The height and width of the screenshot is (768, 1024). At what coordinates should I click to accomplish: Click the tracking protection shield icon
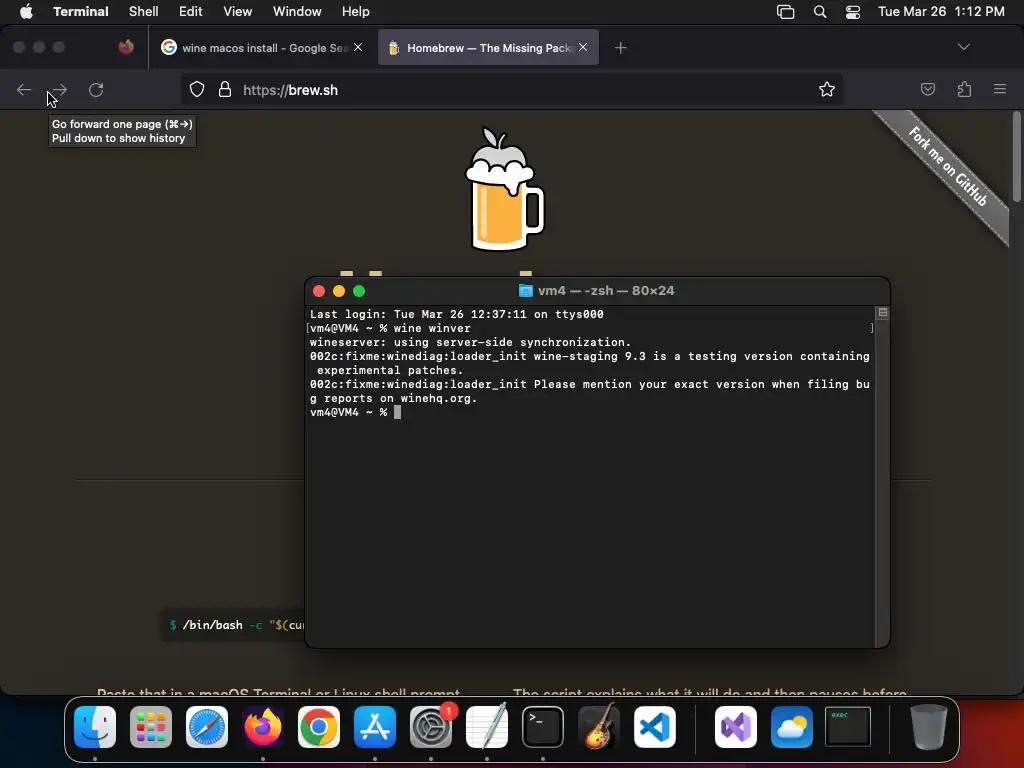[197, 89]
